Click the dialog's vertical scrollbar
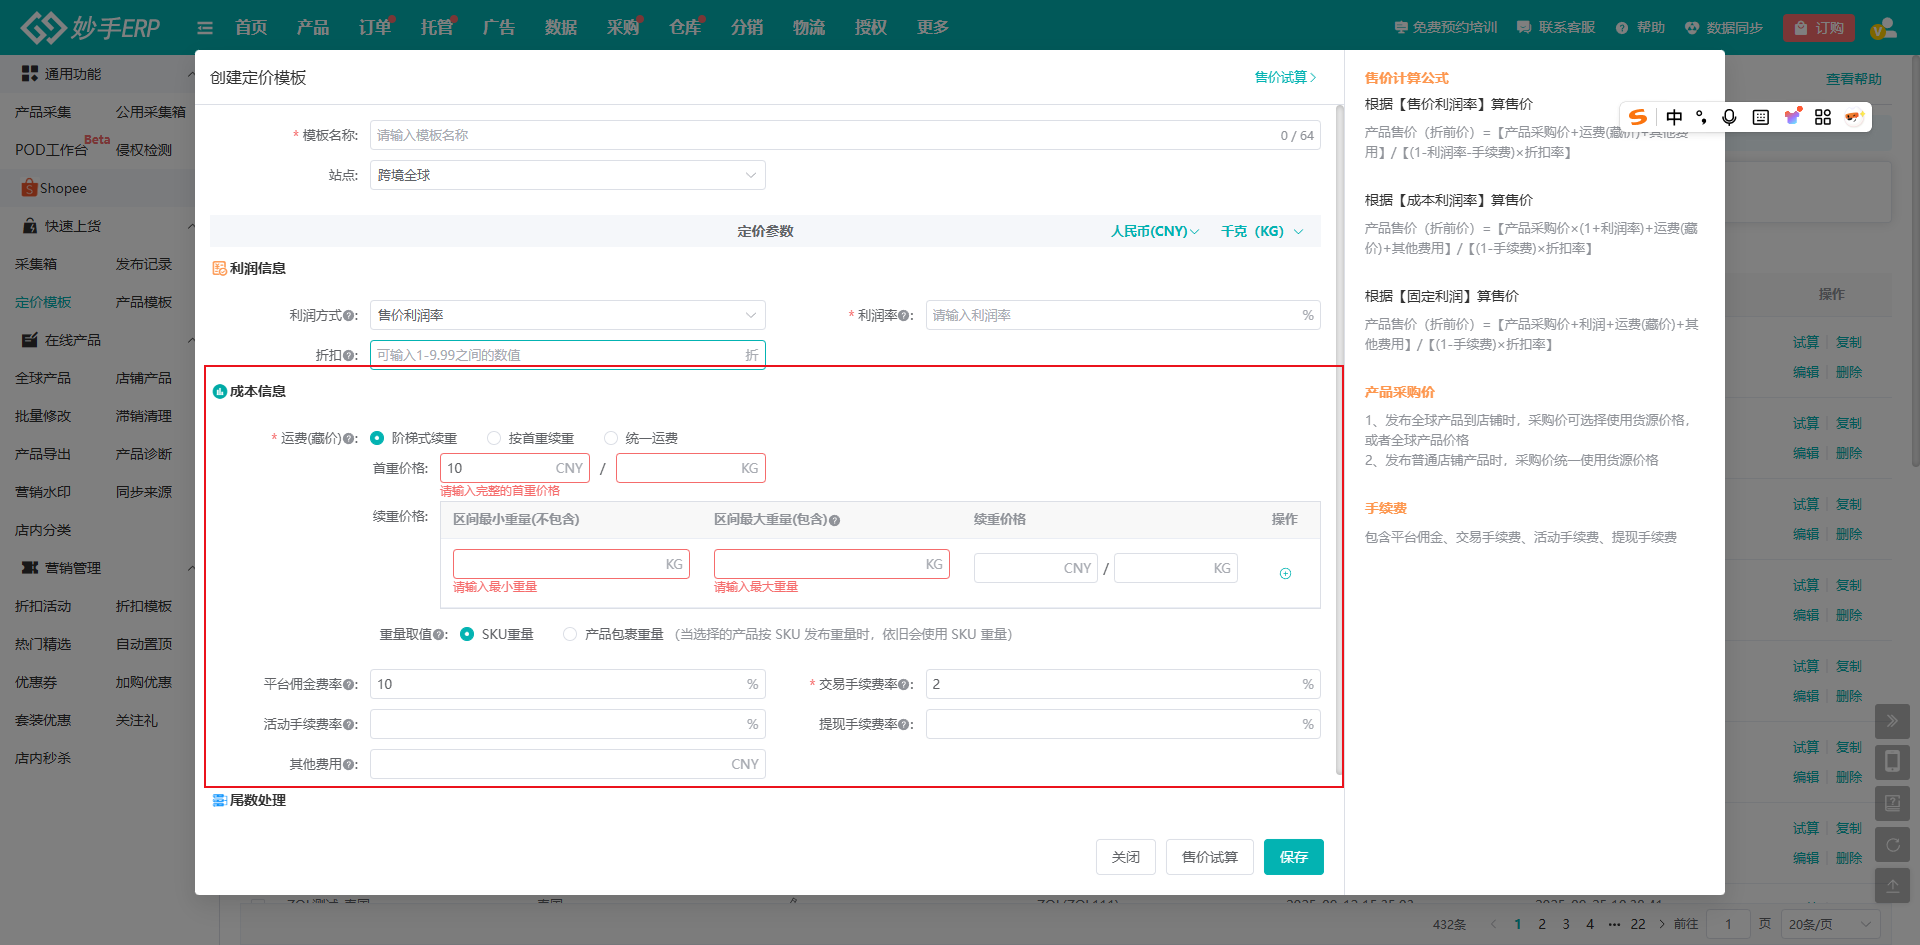The image size is (1920, 945). coord(1339,440)
